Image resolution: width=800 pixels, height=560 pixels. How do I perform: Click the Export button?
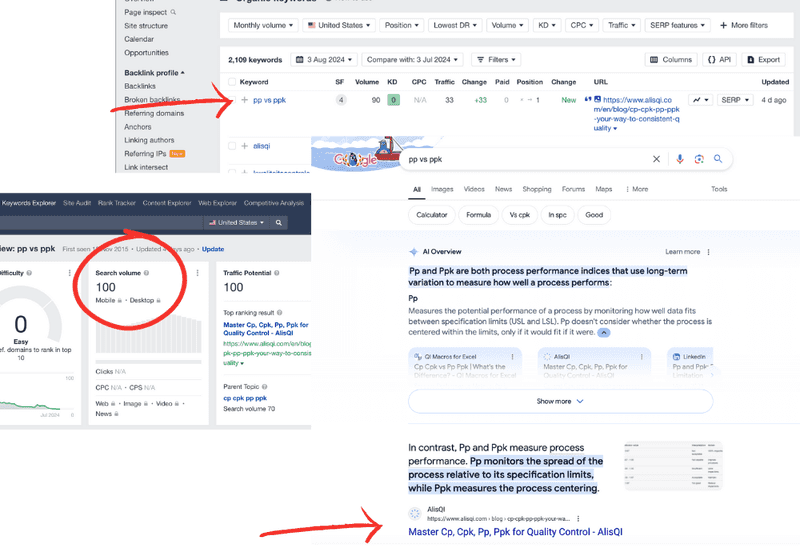[763, 60]
